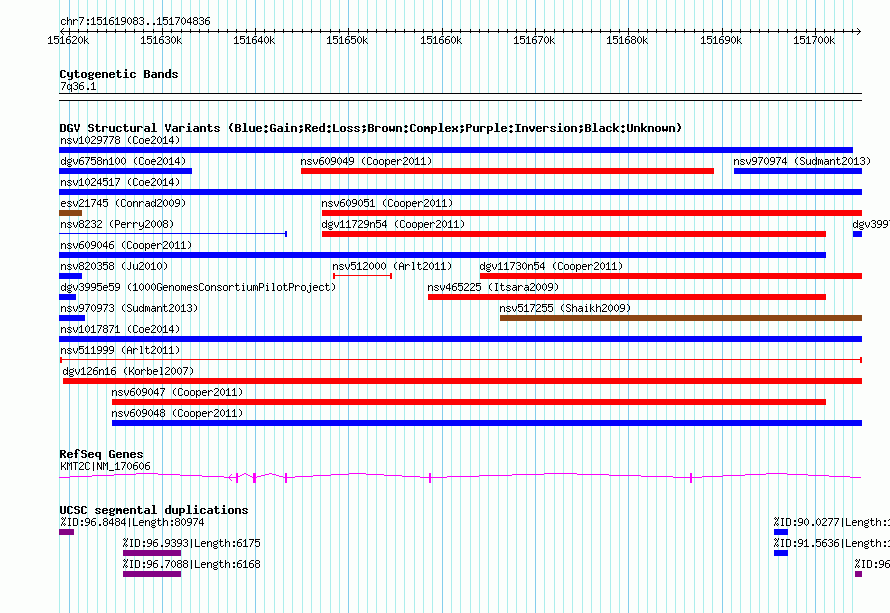The width and height of the screenshot is (890, 613).
Task: Open nsv1017871 (Coe2014) variant label
Action: pos(120,329)
